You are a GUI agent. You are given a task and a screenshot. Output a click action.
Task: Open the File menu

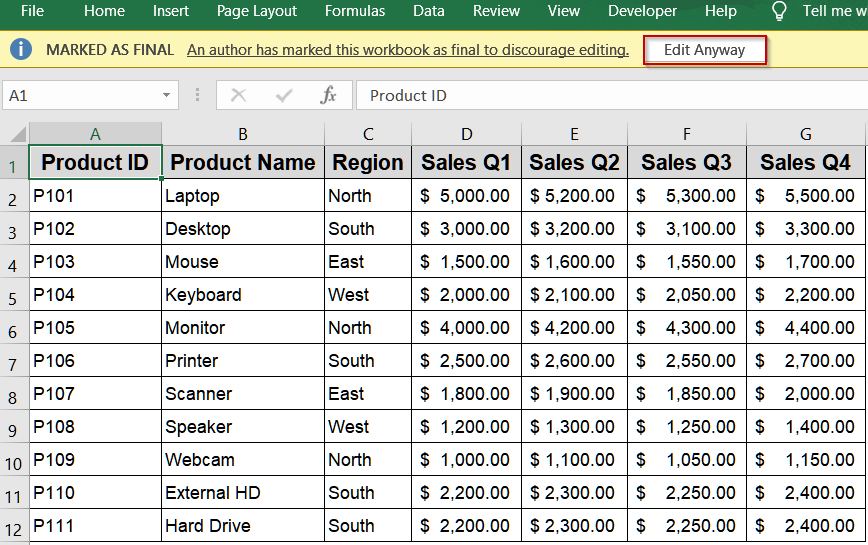[32, 11]
